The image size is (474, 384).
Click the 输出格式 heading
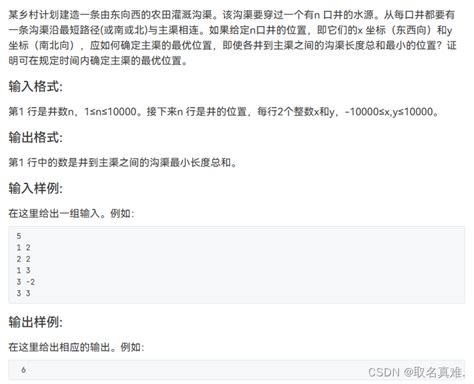[x=35, y=137]
